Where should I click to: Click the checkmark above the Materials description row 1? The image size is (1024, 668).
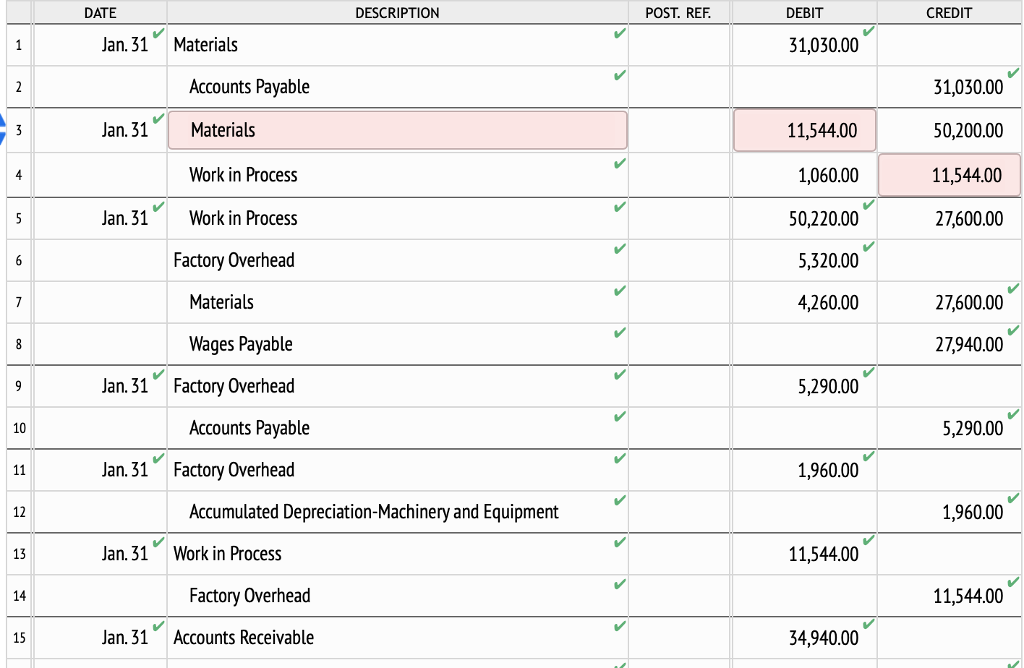click(x=619, y=32)
